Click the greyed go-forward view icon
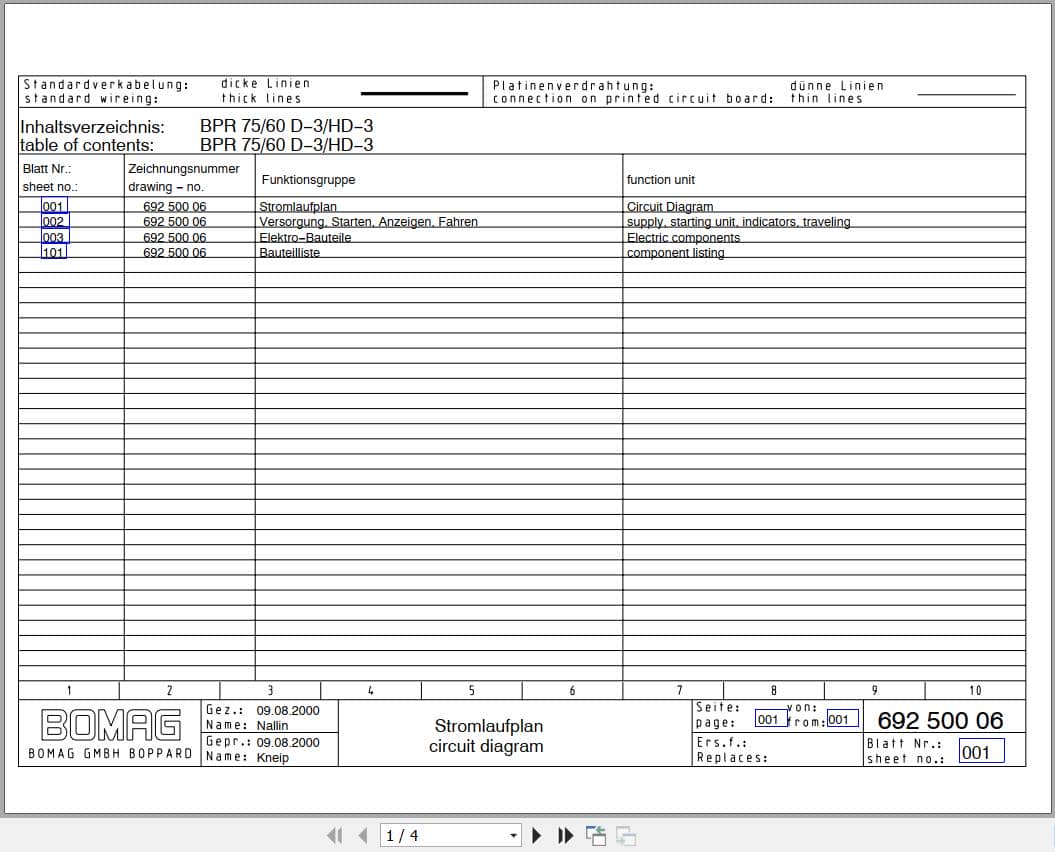 point(626,835)
